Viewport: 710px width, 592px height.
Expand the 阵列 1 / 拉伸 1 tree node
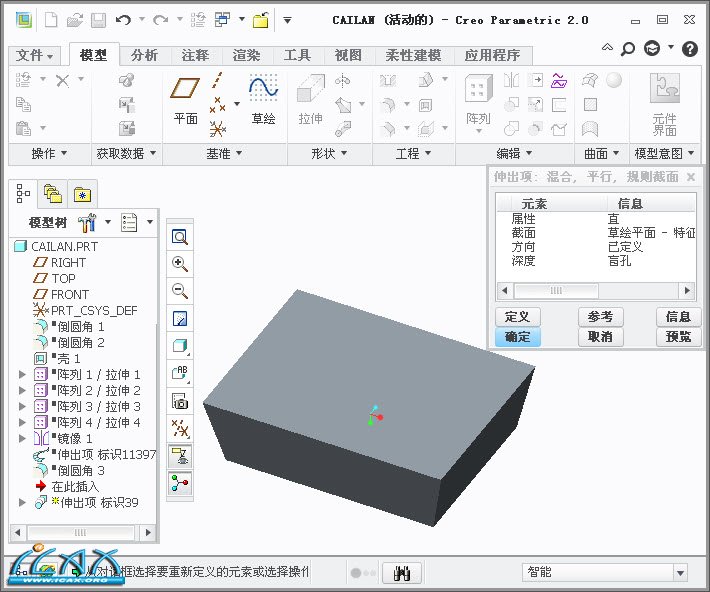pos(22,374)
